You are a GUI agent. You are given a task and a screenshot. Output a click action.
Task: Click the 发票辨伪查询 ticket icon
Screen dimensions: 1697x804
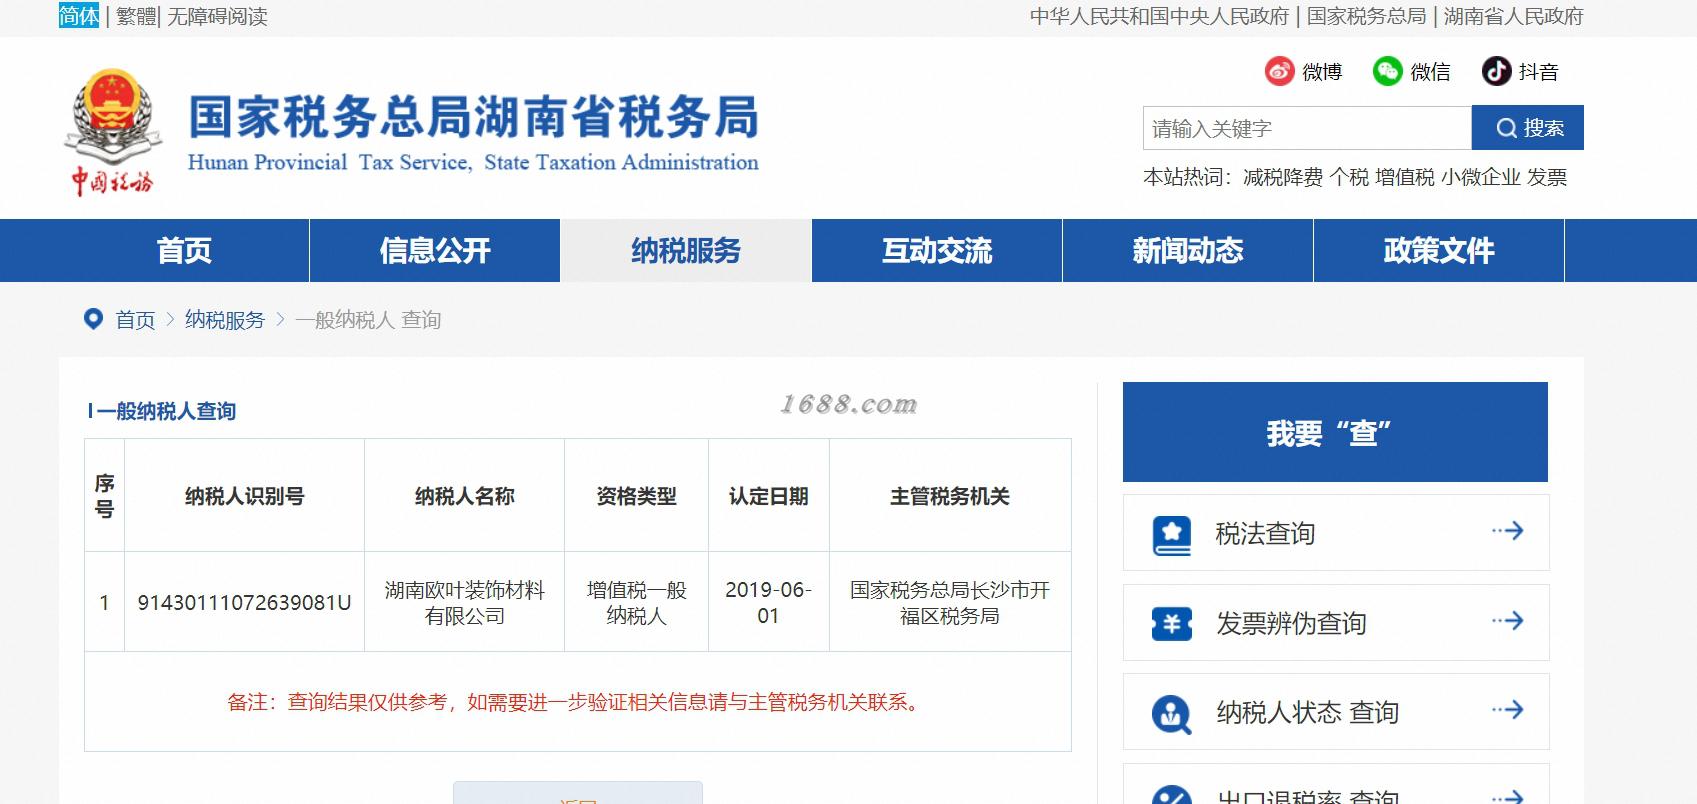tap(1171, 623)
